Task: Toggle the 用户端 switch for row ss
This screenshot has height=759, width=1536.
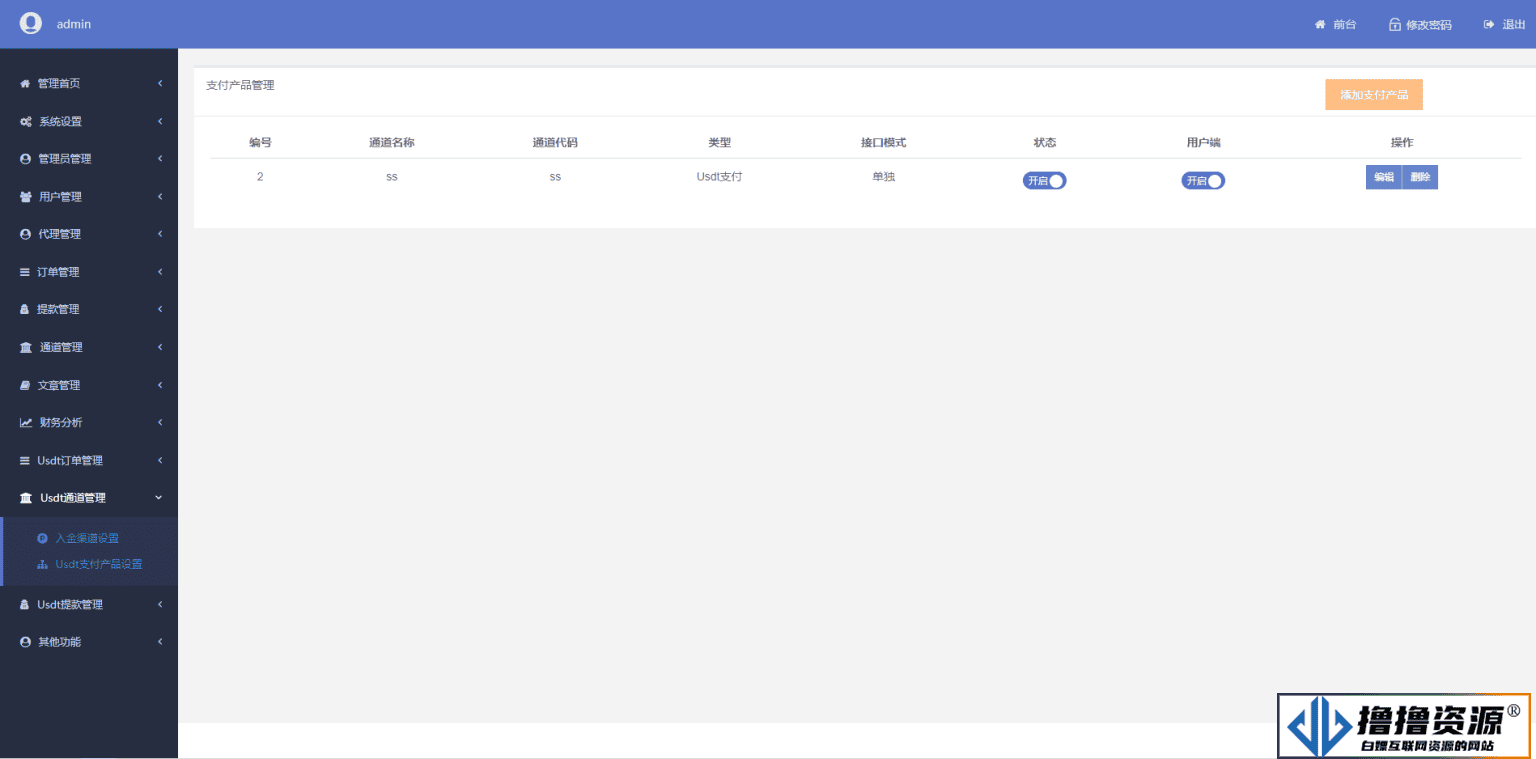Action: click(x=1203, y=181)
